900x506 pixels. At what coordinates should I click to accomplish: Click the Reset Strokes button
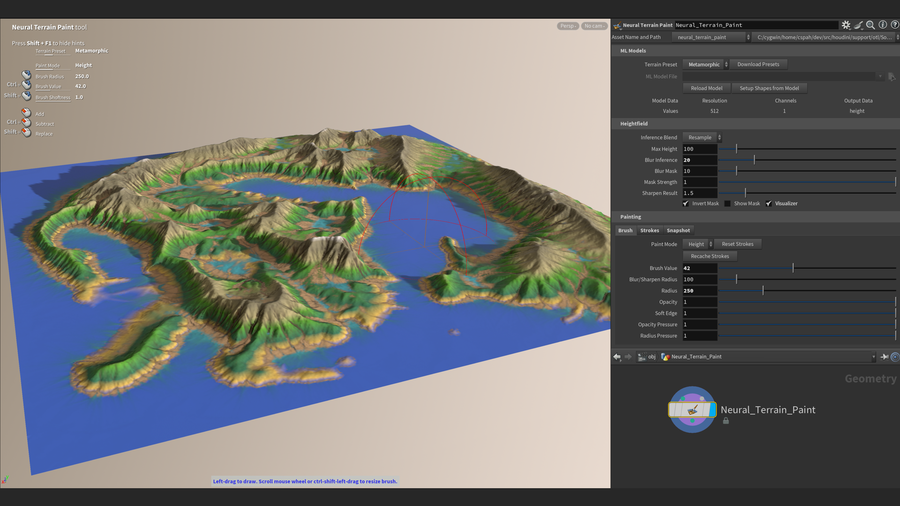(738, 243)
